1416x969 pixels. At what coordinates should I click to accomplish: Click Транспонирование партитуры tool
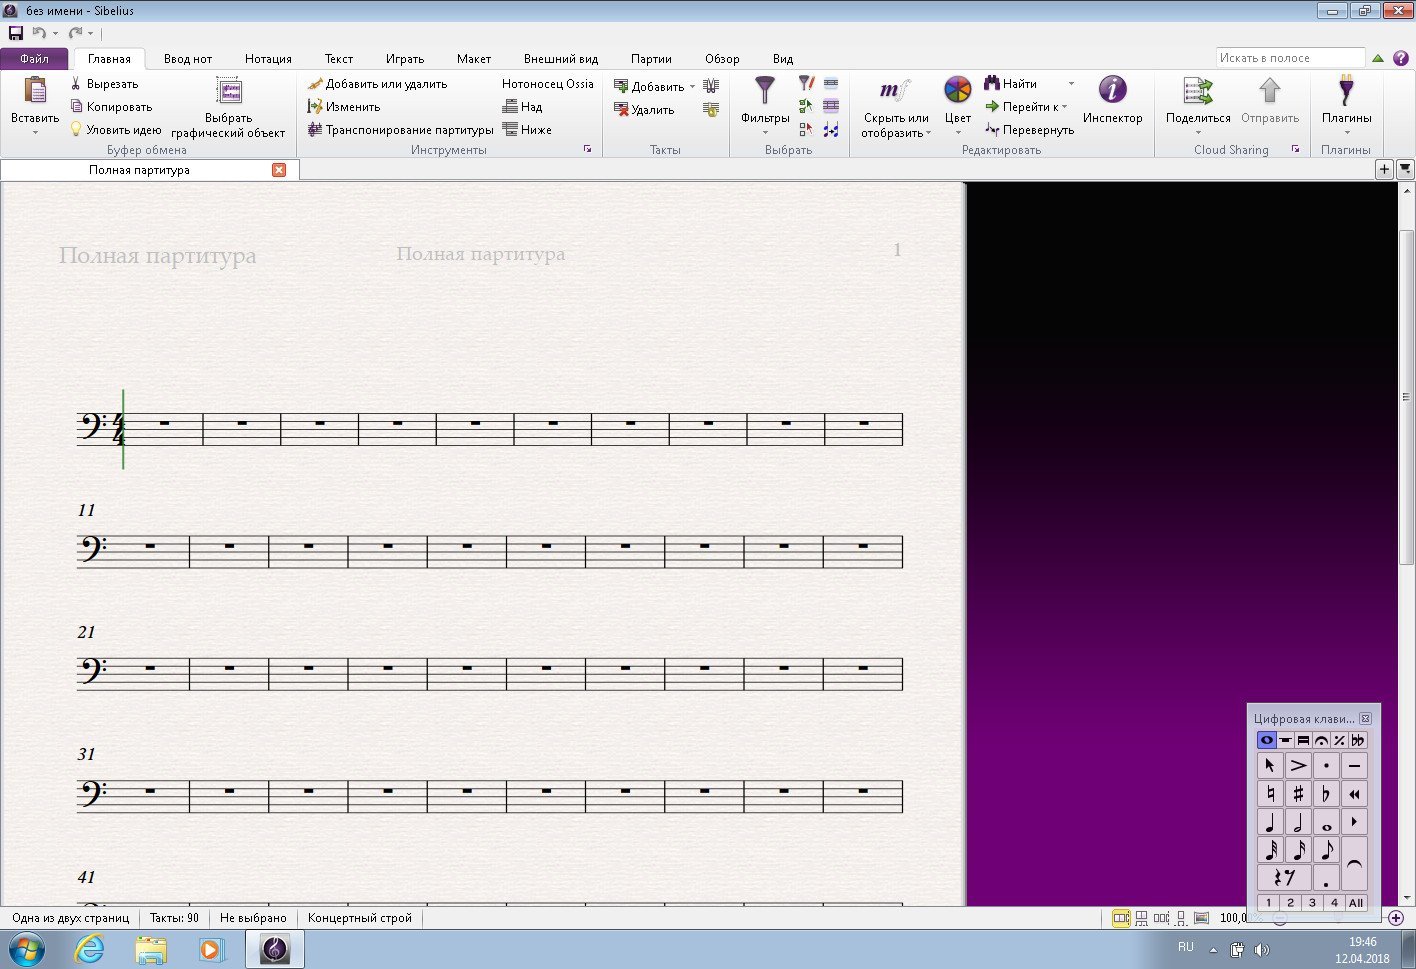400,130
